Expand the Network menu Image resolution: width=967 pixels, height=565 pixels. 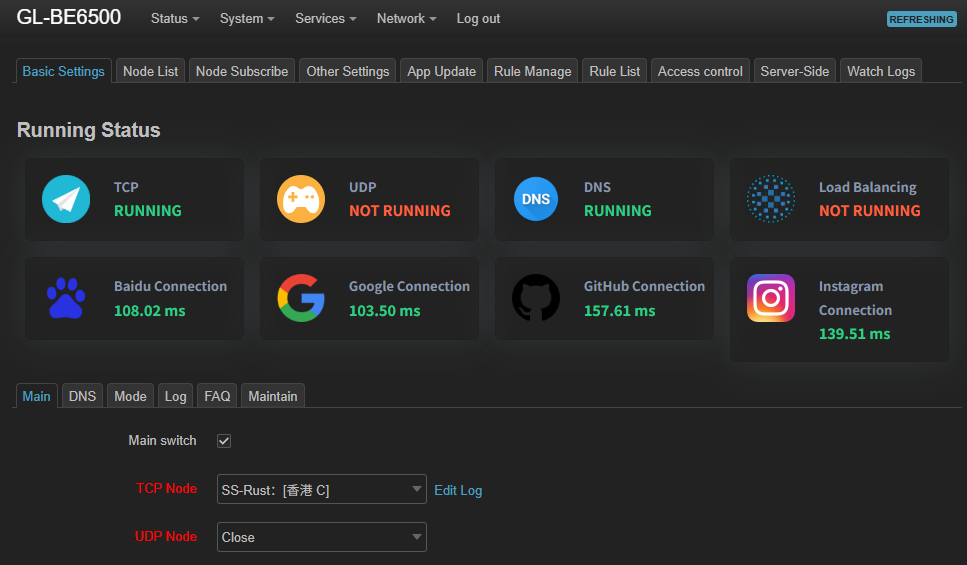click(406, 19)
